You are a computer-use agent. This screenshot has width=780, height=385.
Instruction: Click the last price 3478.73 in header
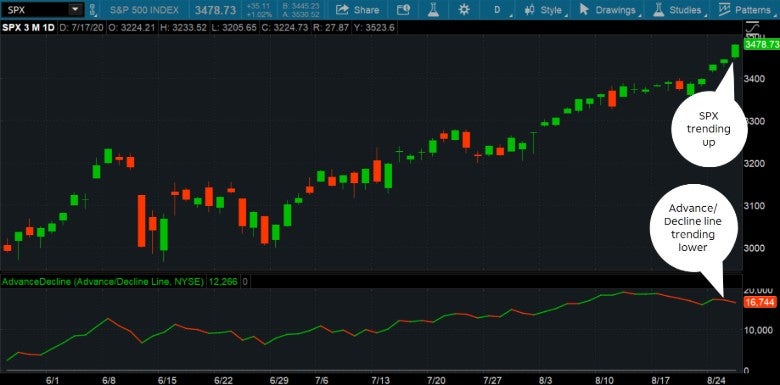tap(215, 10)
